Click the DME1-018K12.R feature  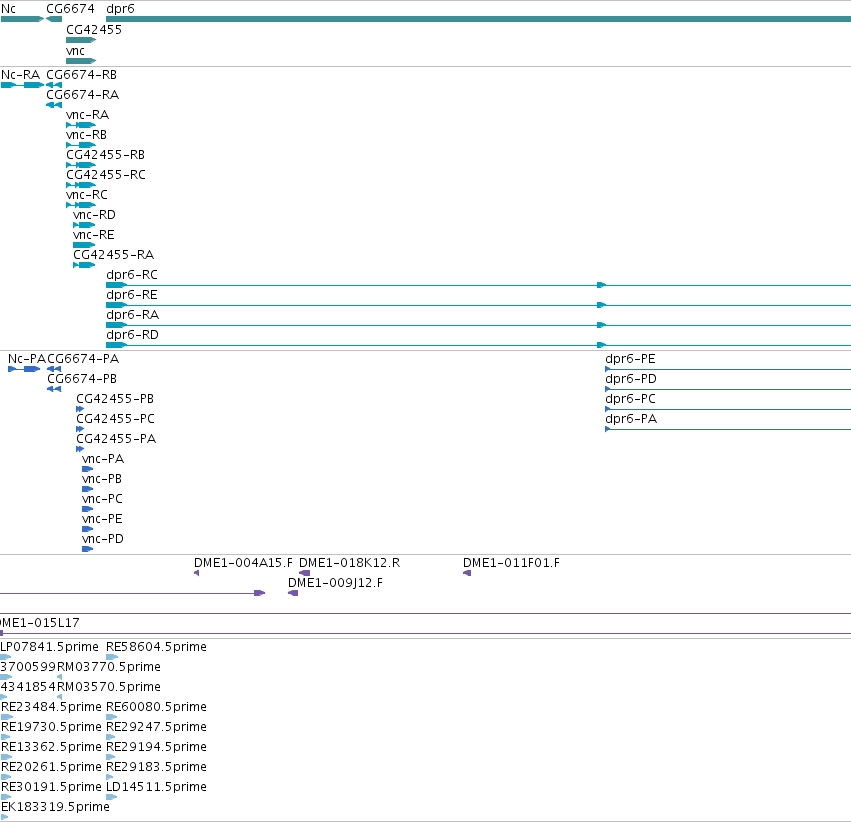point(304,573)
